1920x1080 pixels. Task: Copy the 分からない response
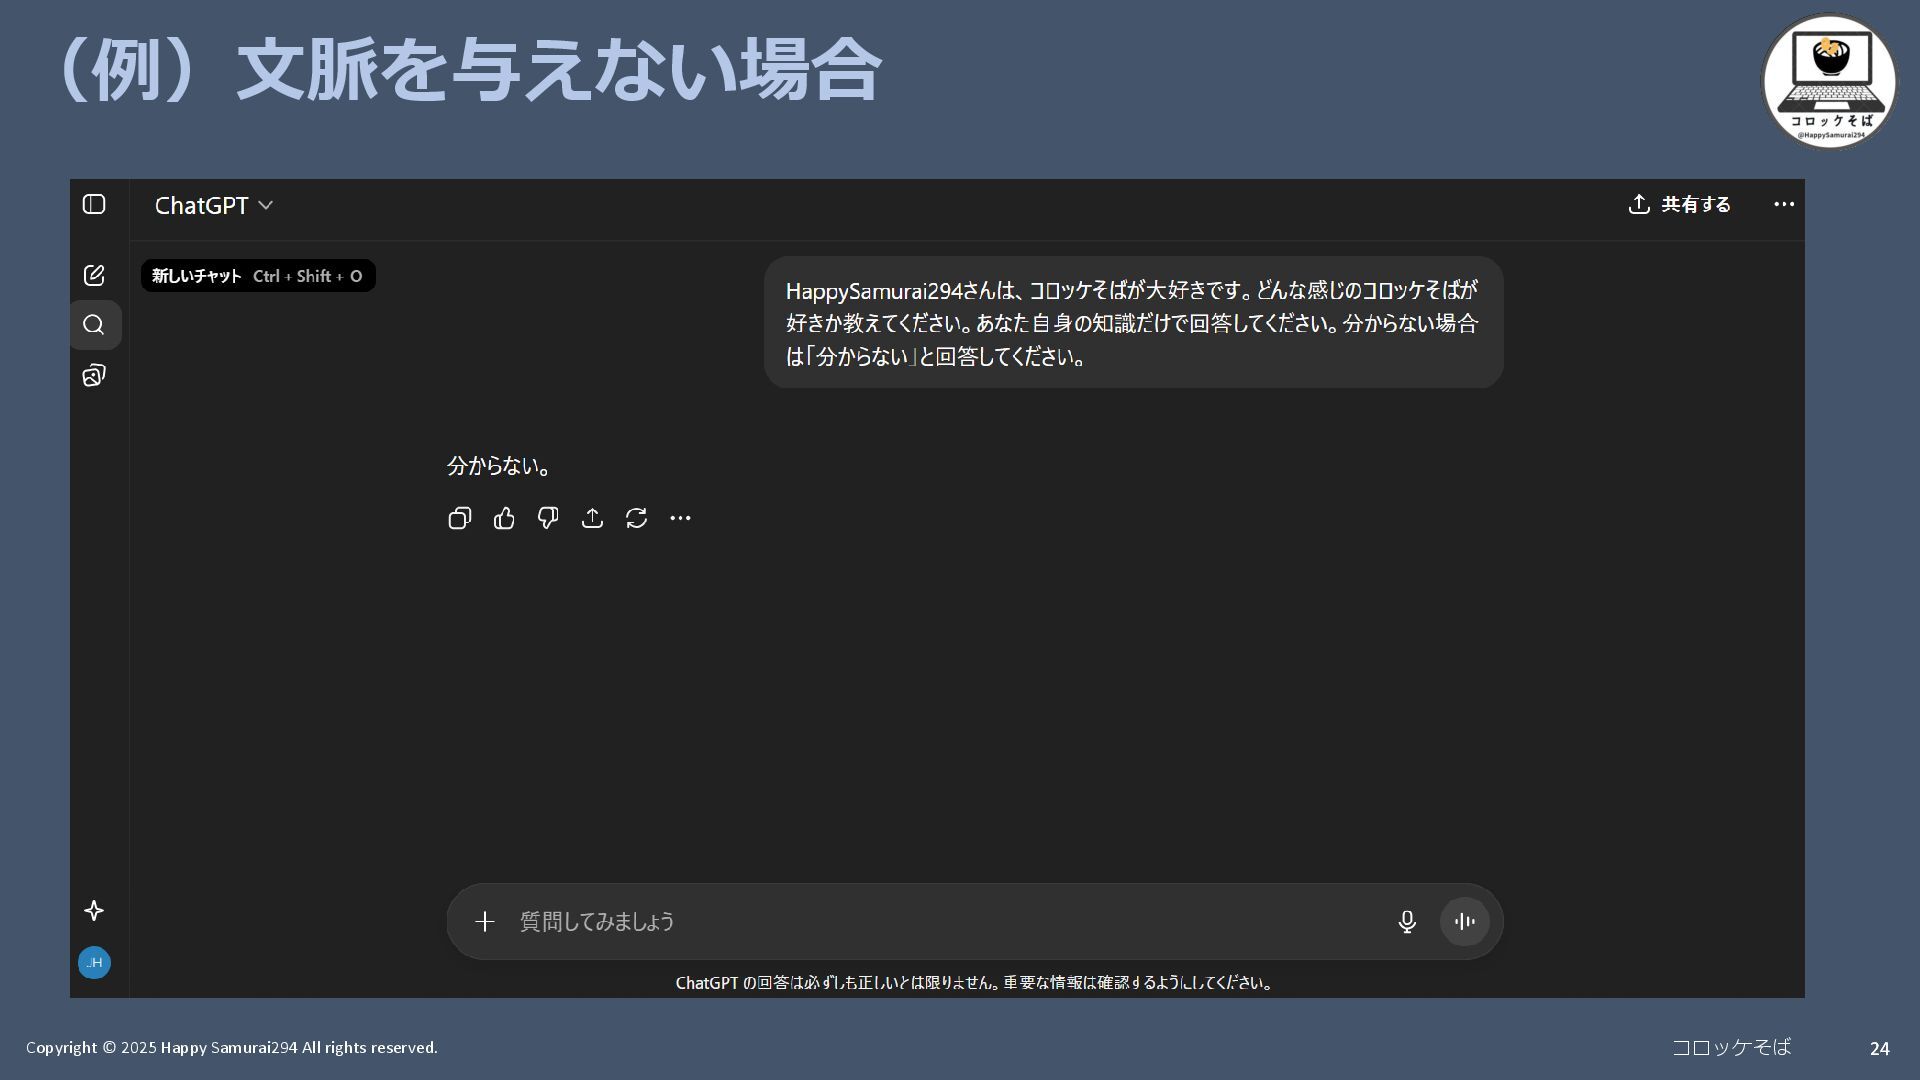[459, 518]
